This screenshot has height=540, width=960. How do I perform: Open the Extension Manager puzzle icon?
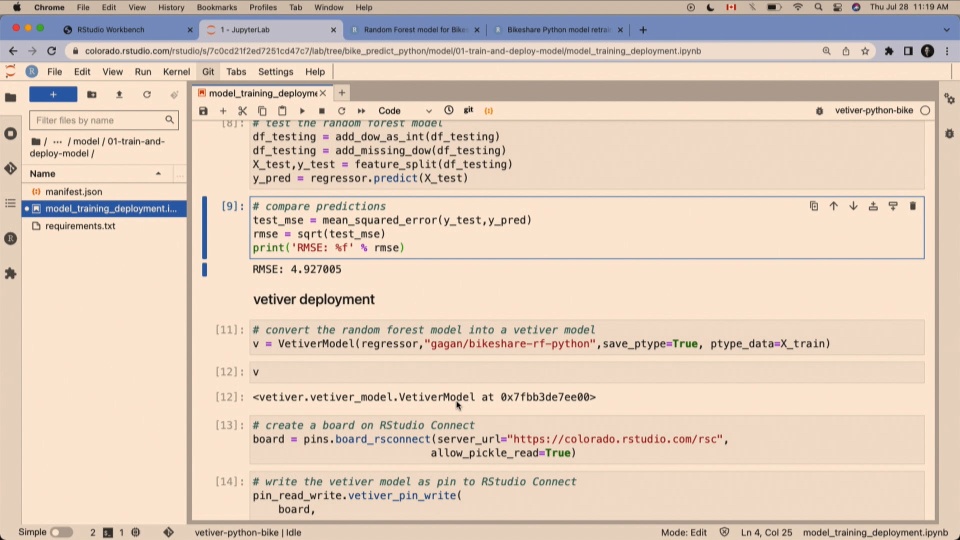tap(10, 273)
